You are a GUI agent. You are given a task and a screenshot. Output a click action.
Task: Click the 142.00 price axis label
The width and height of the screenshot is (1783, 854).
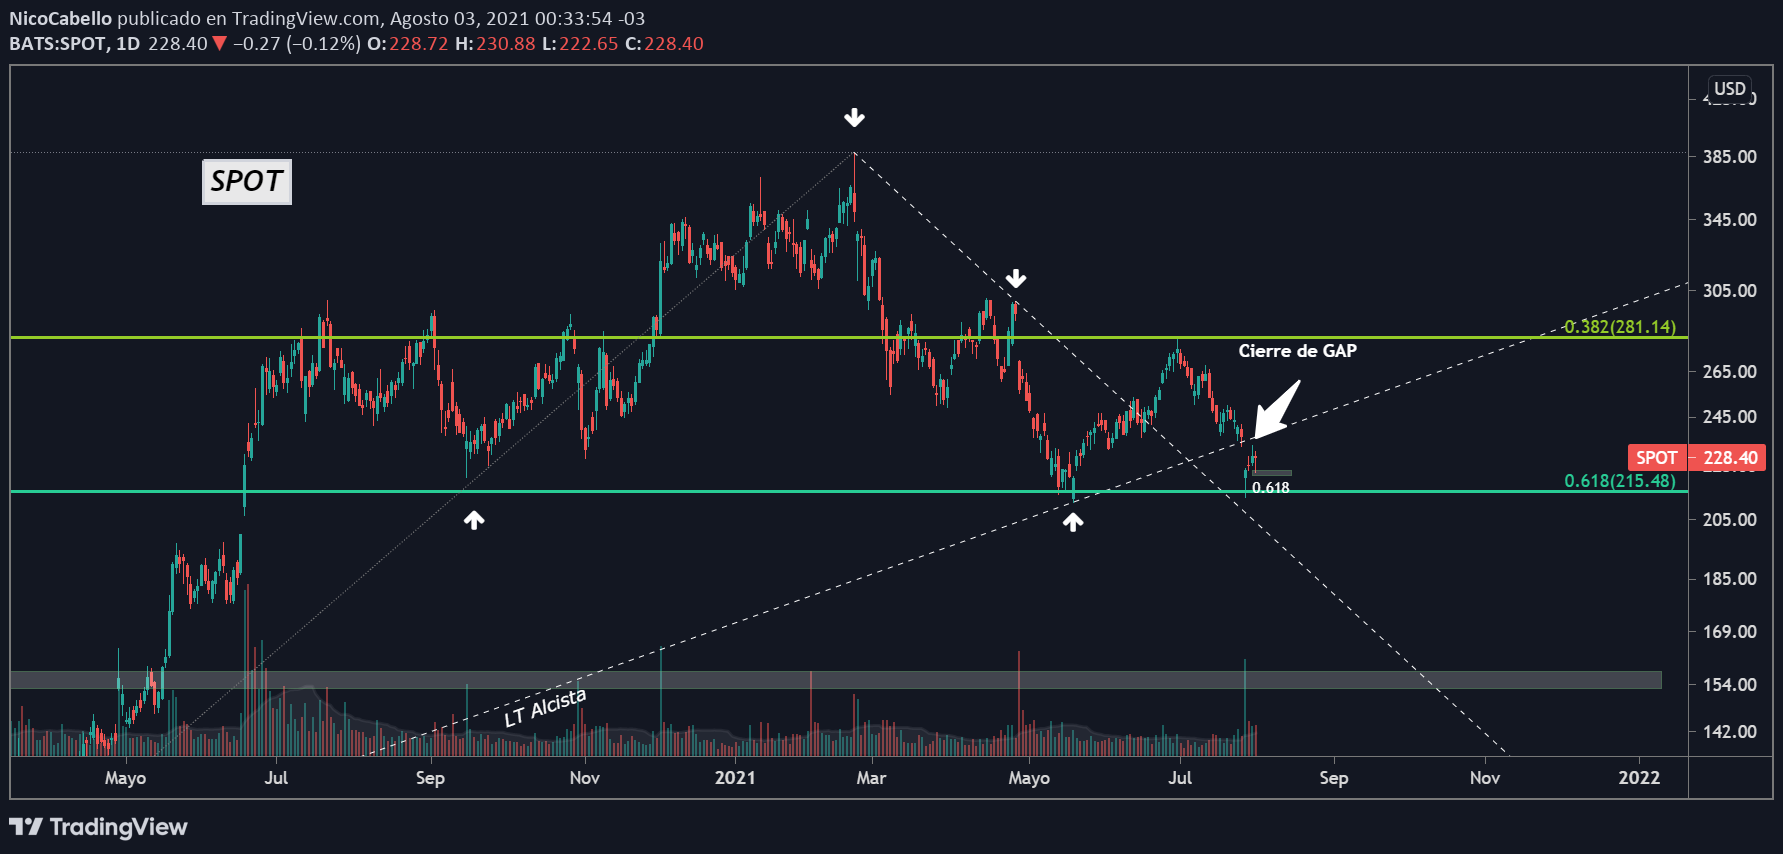point(1730,732)
